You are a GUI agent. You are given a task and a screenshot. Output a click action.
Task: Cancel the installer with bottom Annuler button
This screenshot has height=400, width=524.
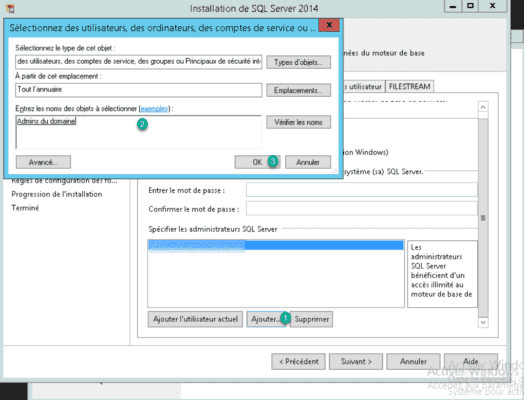pos(413,362)
